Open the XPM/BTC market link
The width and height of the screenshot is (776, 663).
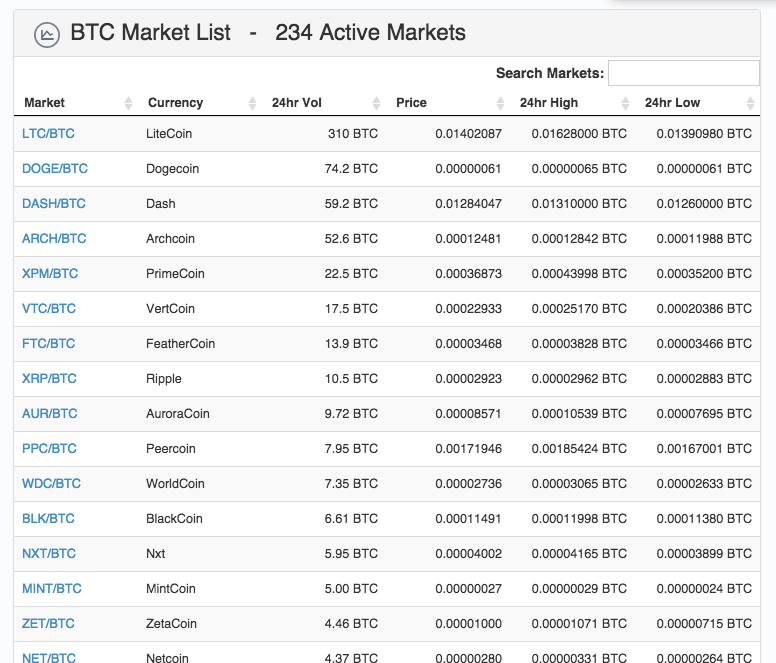pos(50,274)
